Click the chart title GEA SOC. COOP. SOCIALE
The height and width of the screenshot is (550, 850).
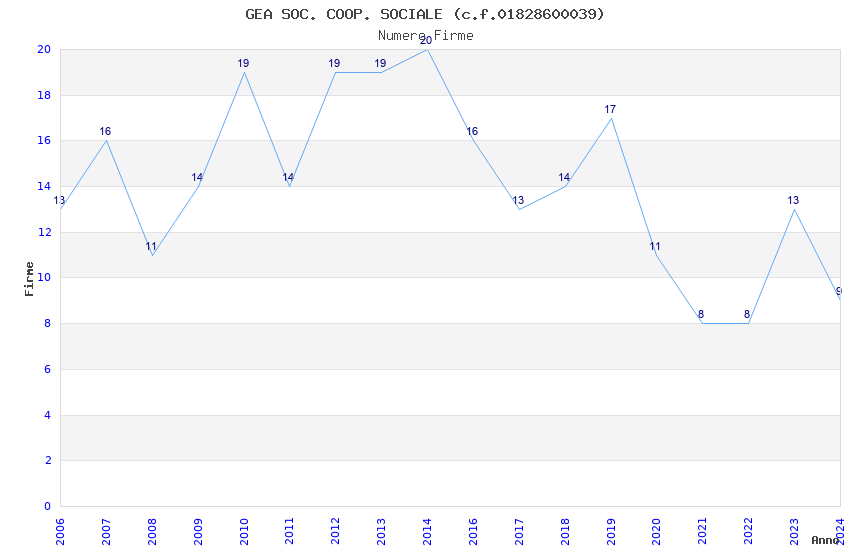[424, 14]
